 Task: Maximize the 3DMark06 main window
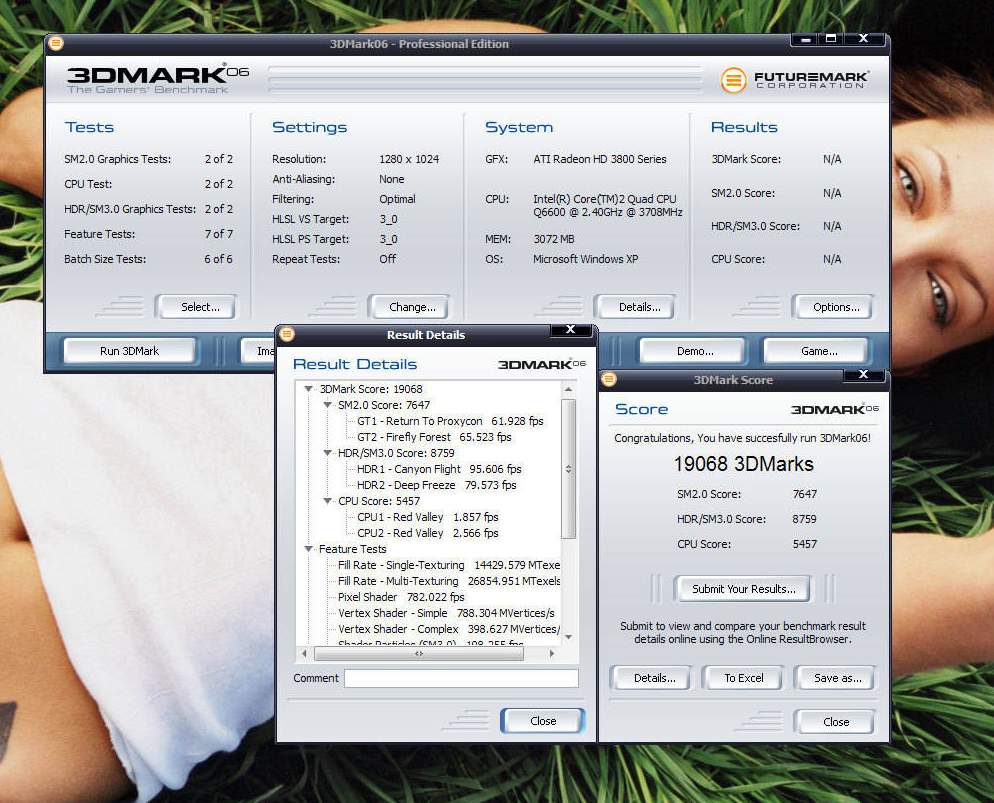pyautogui.click(x=830, y=39)
